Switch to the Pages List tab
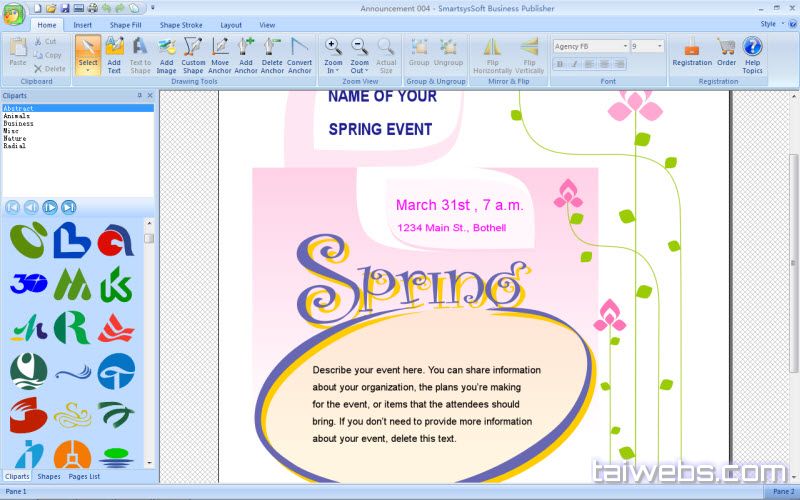The width and height of the screenshot is (800, 500). 83,476
